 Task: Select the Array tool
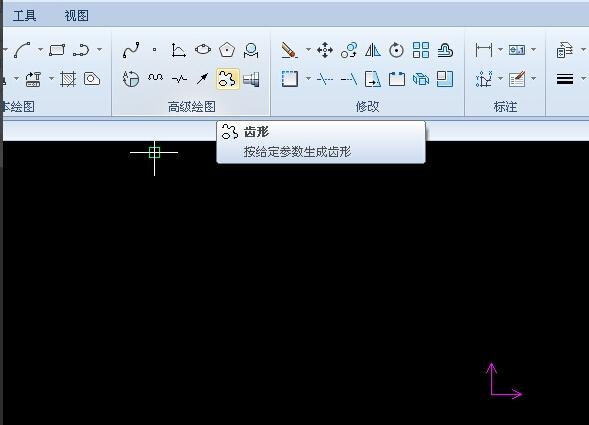[x=421, y=50]
